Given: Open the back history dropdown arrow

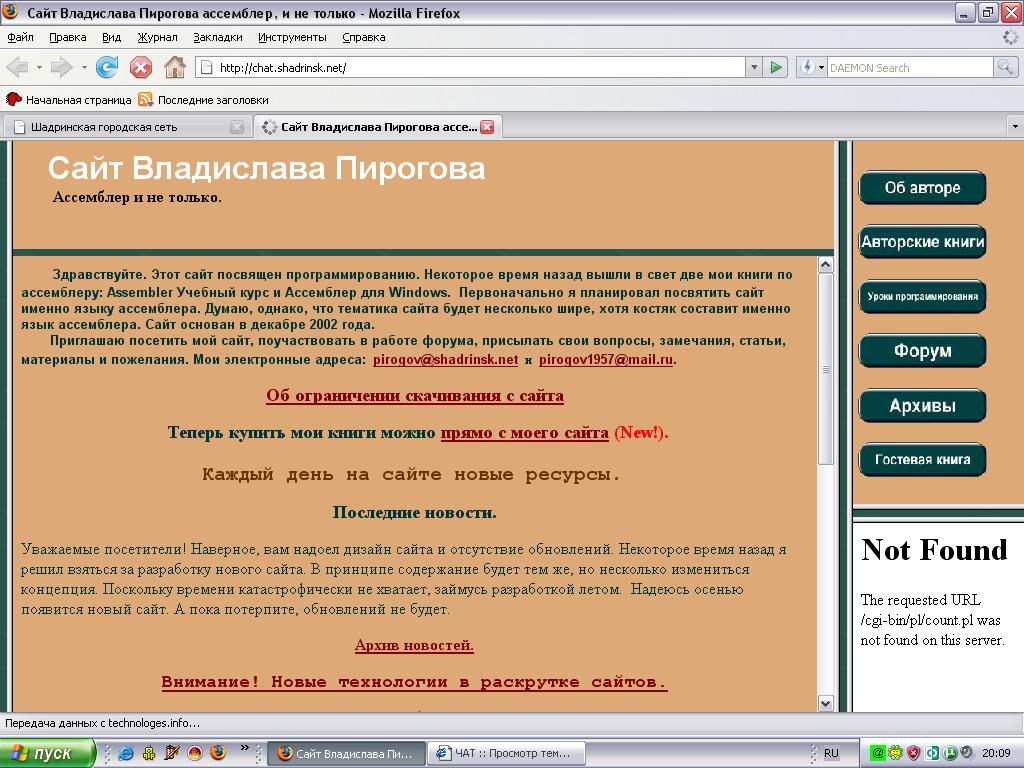Looking at the screenshot, I should point(39,67).
